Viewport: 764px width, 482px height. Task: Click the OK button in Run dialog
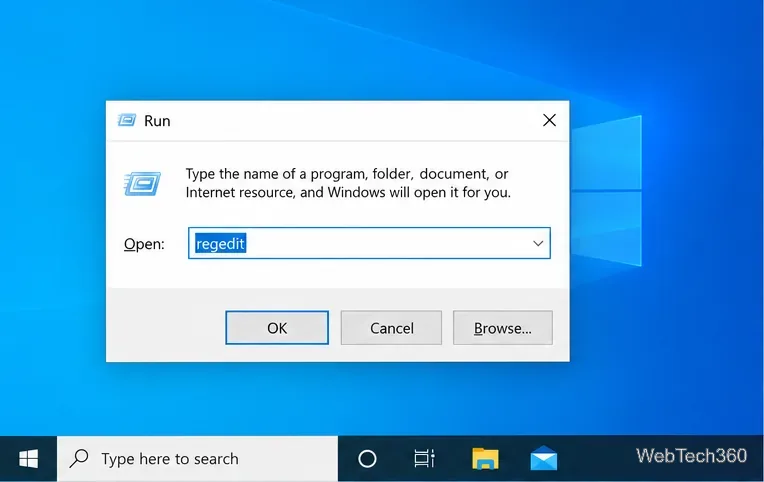pos(277,328)
